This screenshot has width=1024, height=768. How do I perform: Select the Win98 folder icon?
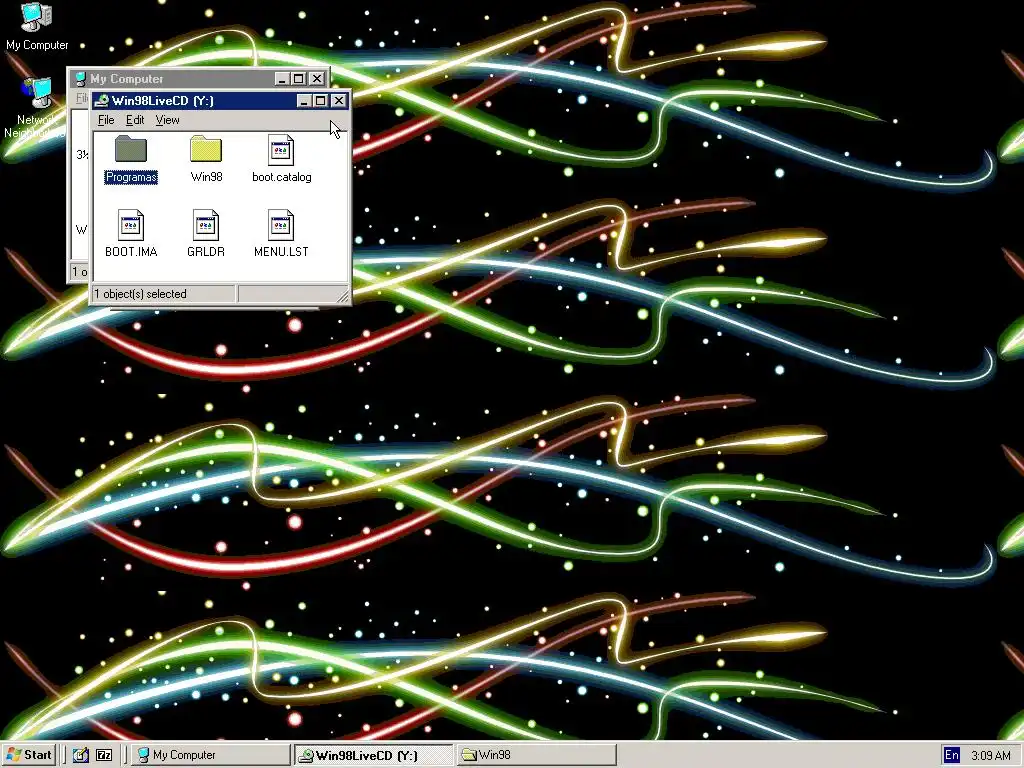(206, 150)
